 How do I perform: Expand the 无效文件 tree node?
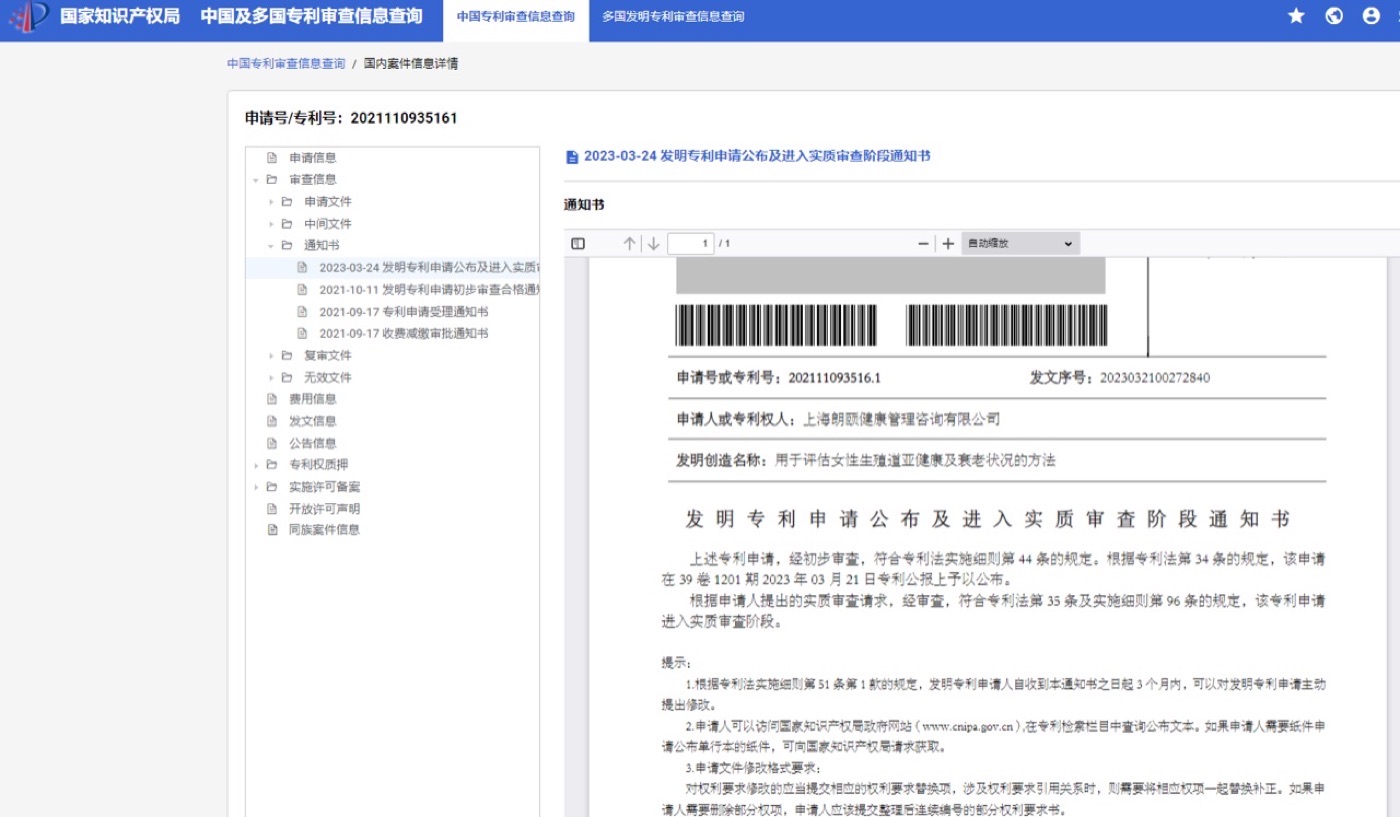pos(271,378)
